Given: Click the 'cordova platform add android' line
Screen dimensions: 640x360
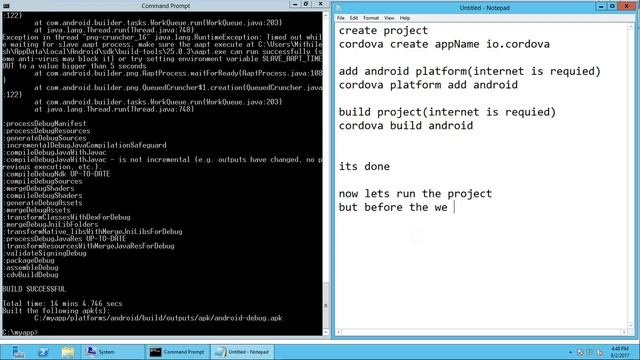Looking at the screenshot, I should pyautogui.click(x=428, y=85).
